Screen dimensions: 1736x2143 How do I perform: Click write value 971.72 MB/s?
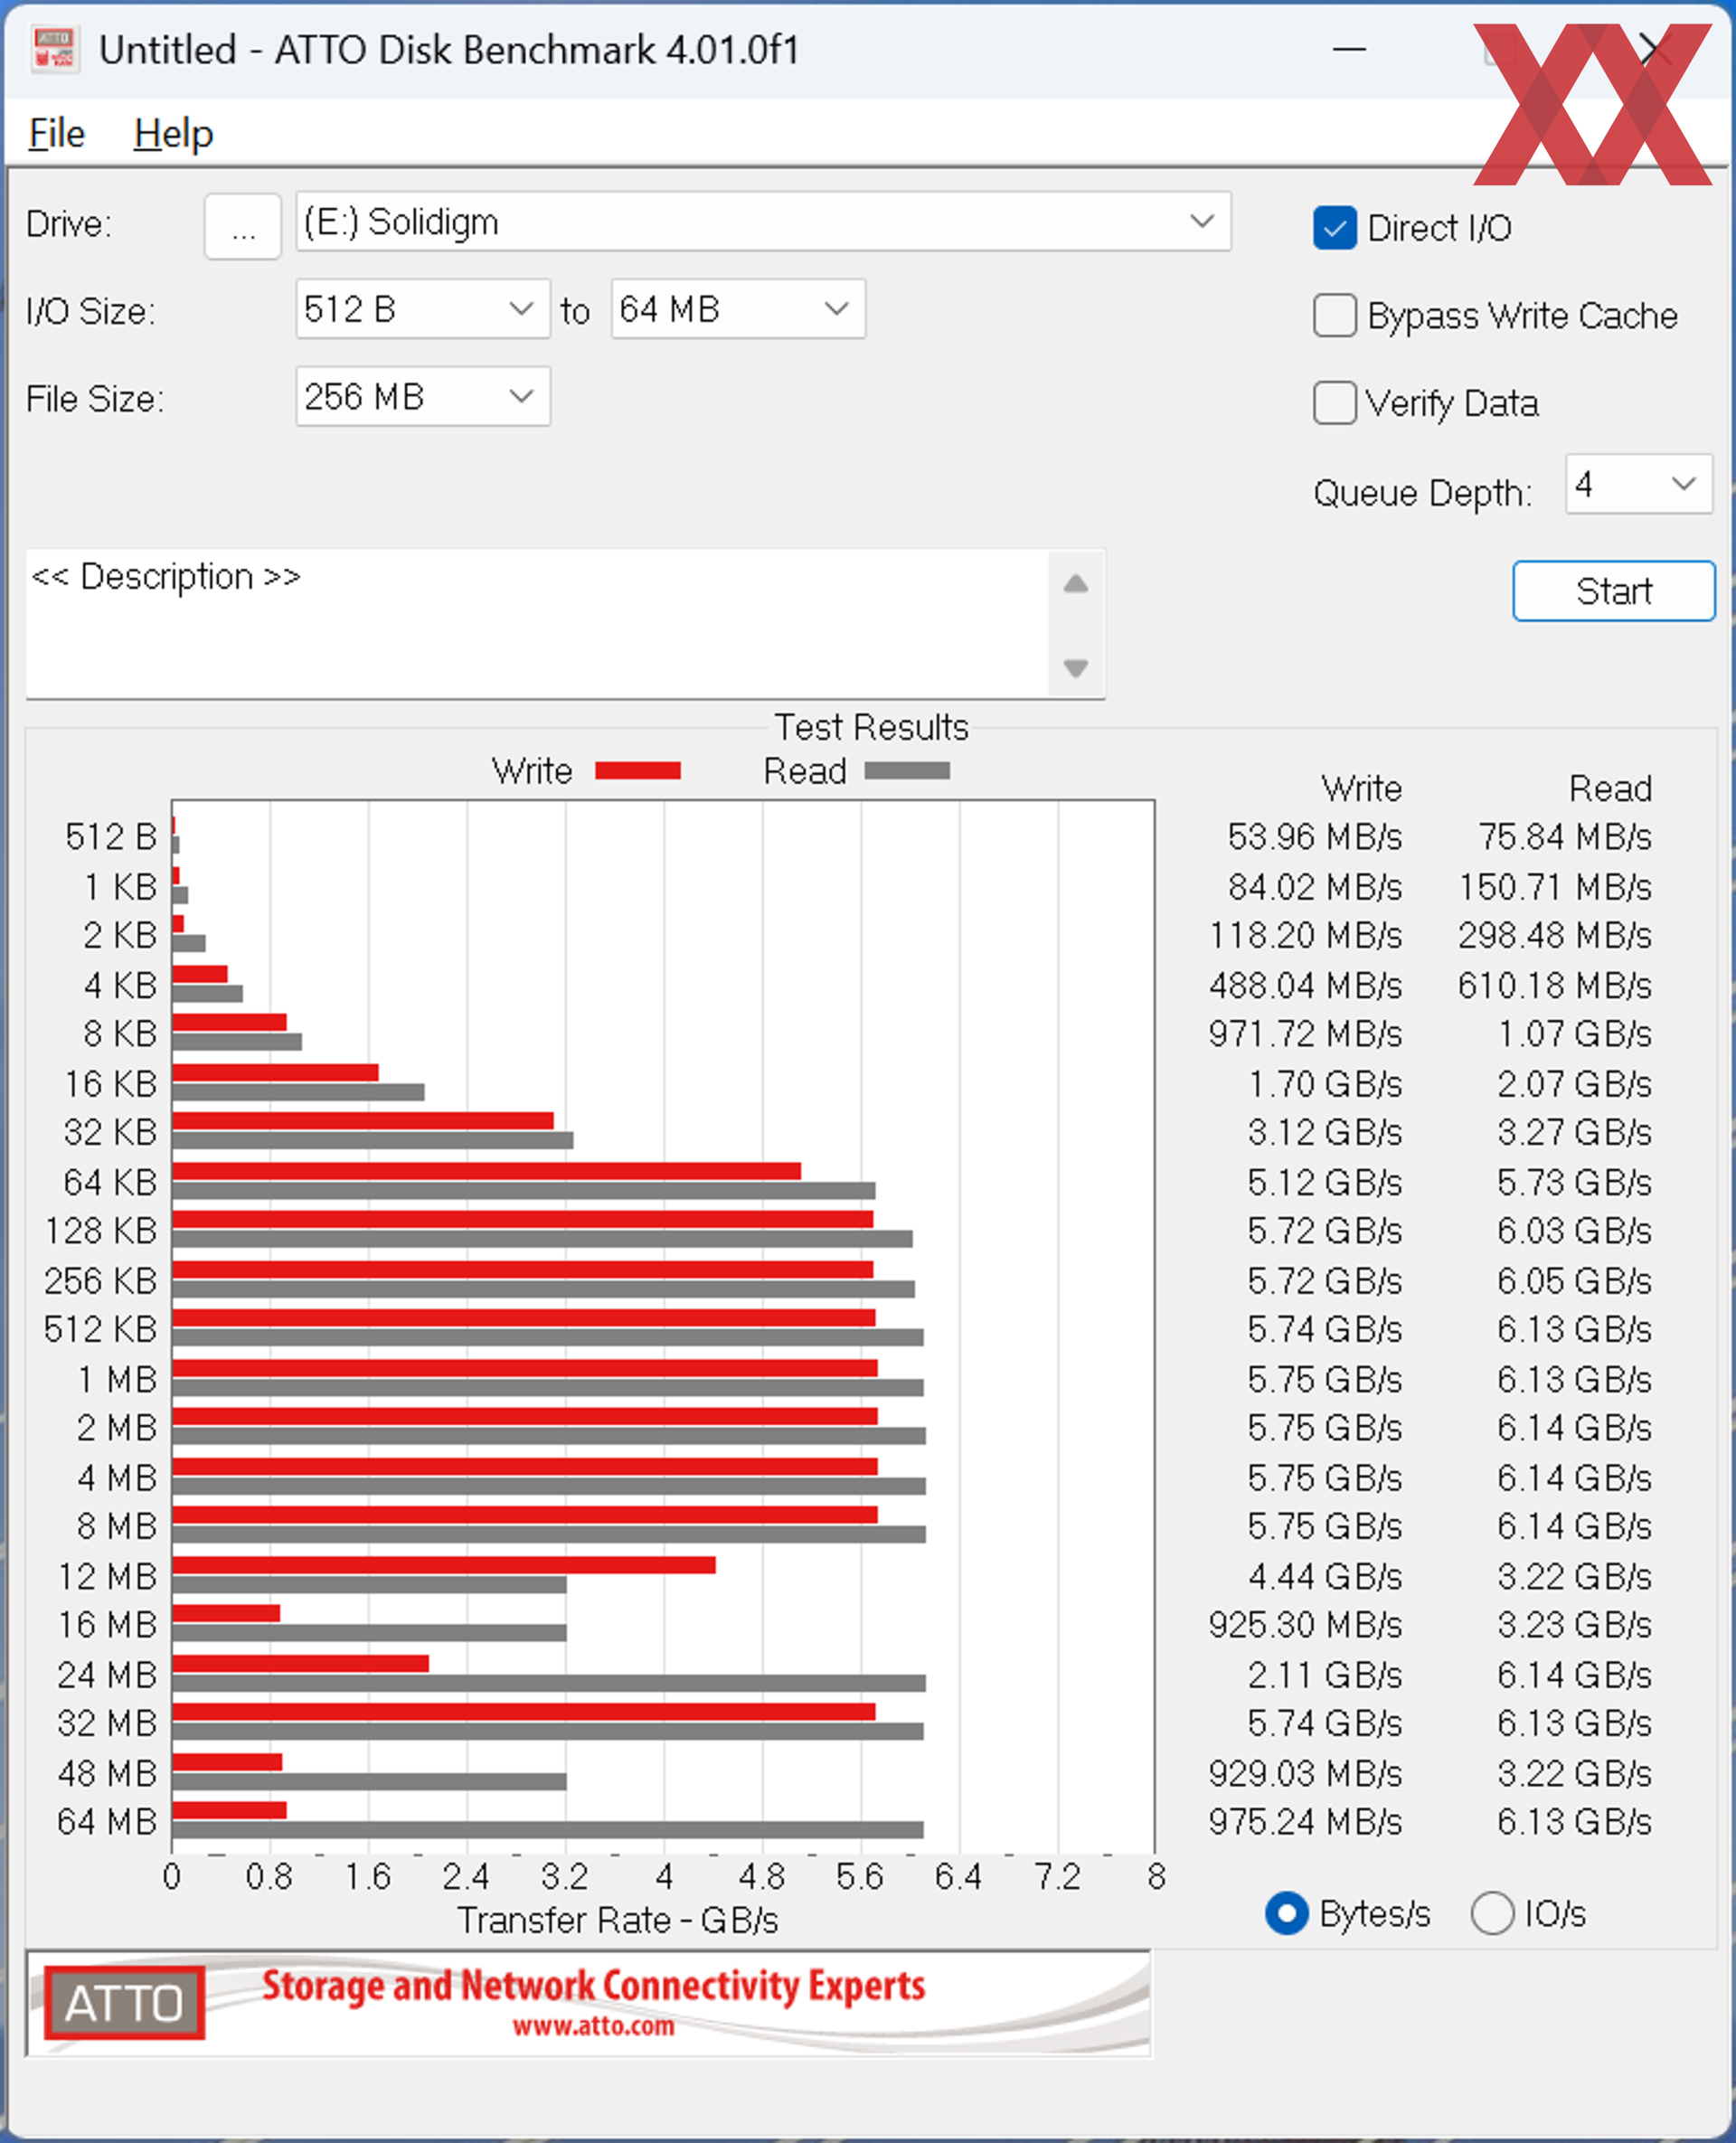click(x=1305, y=1033)
